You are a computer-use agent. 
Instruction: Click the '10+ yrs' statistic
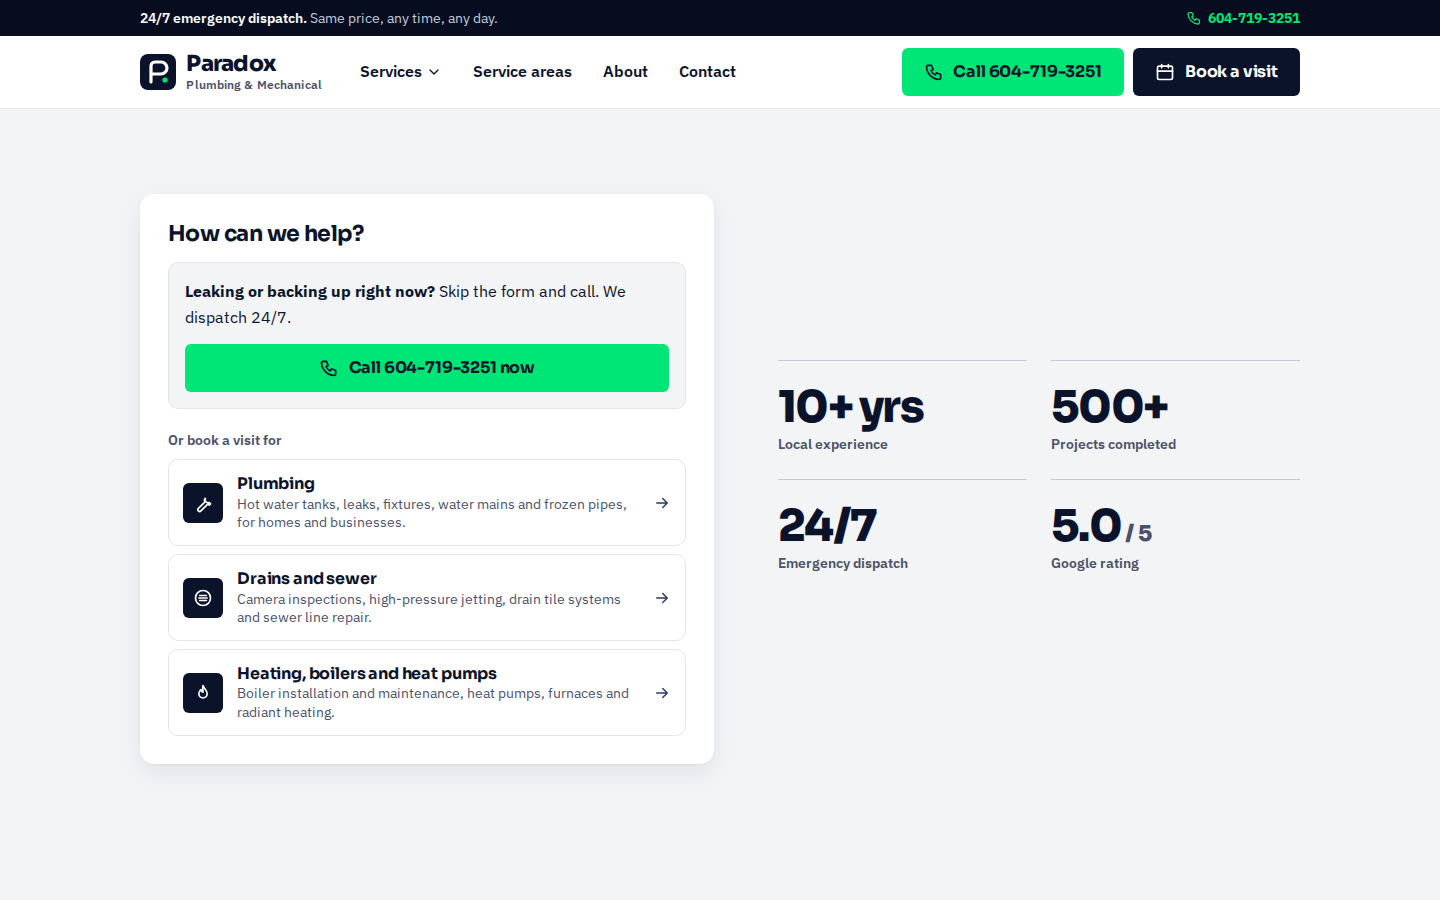(851, 407)
